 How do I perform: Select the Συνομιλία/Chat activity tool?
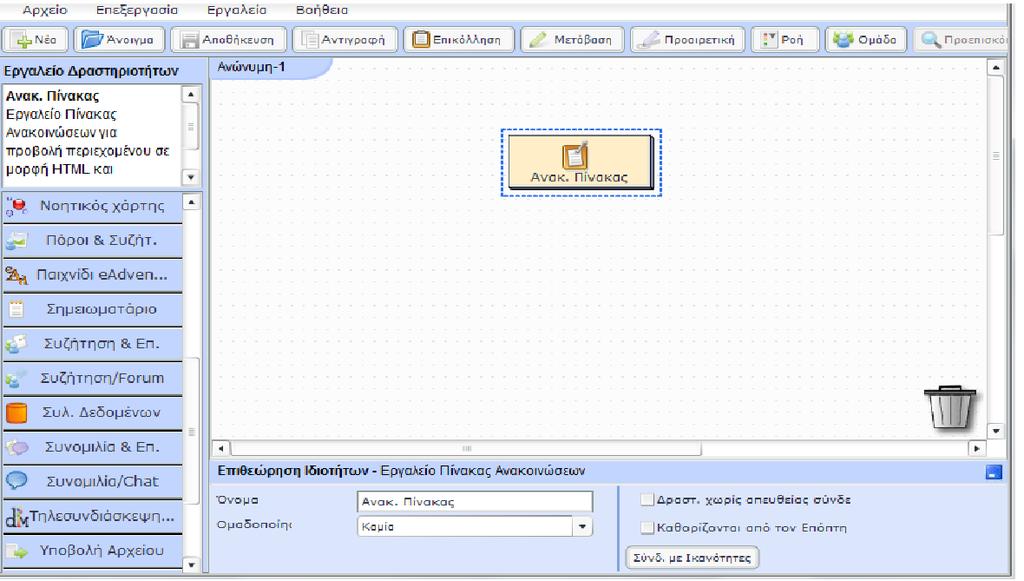pos(92,482)
